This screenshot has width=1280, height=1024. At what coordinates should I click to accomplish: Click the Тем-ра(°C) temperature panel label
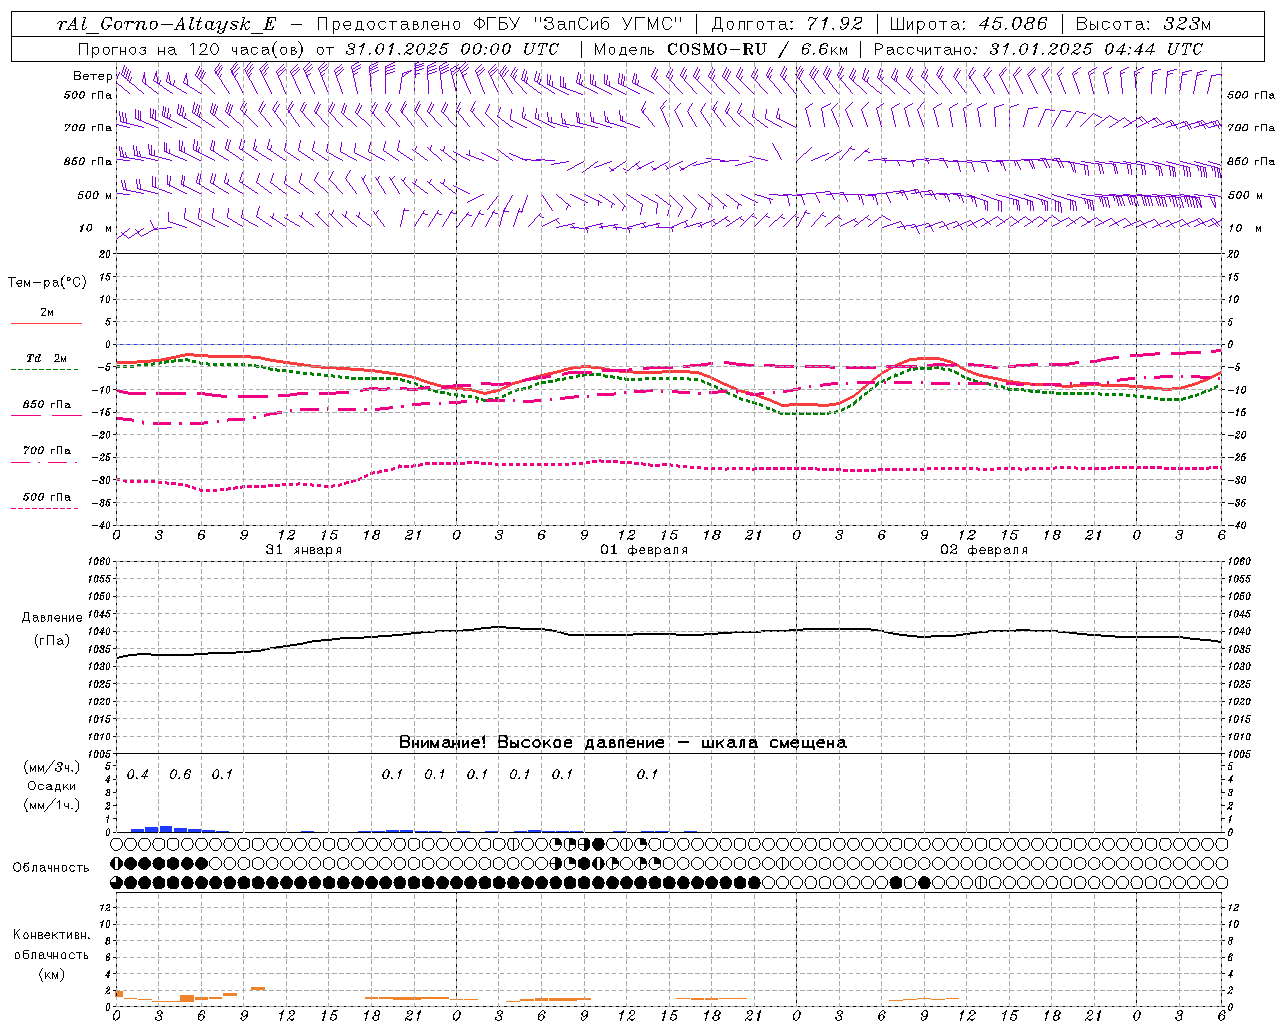click(x=47, y=283)
